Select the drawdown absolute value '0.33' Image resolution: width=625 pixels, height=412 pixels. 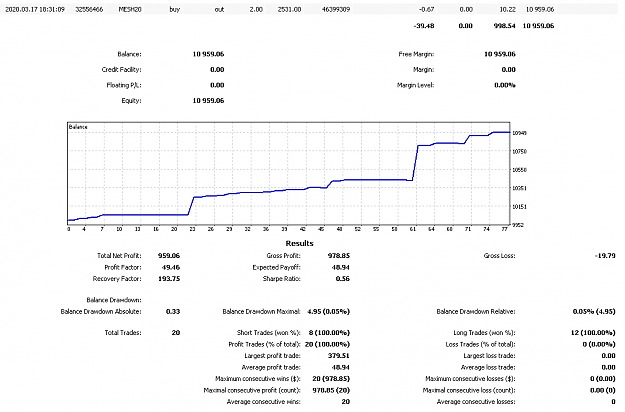173,312
